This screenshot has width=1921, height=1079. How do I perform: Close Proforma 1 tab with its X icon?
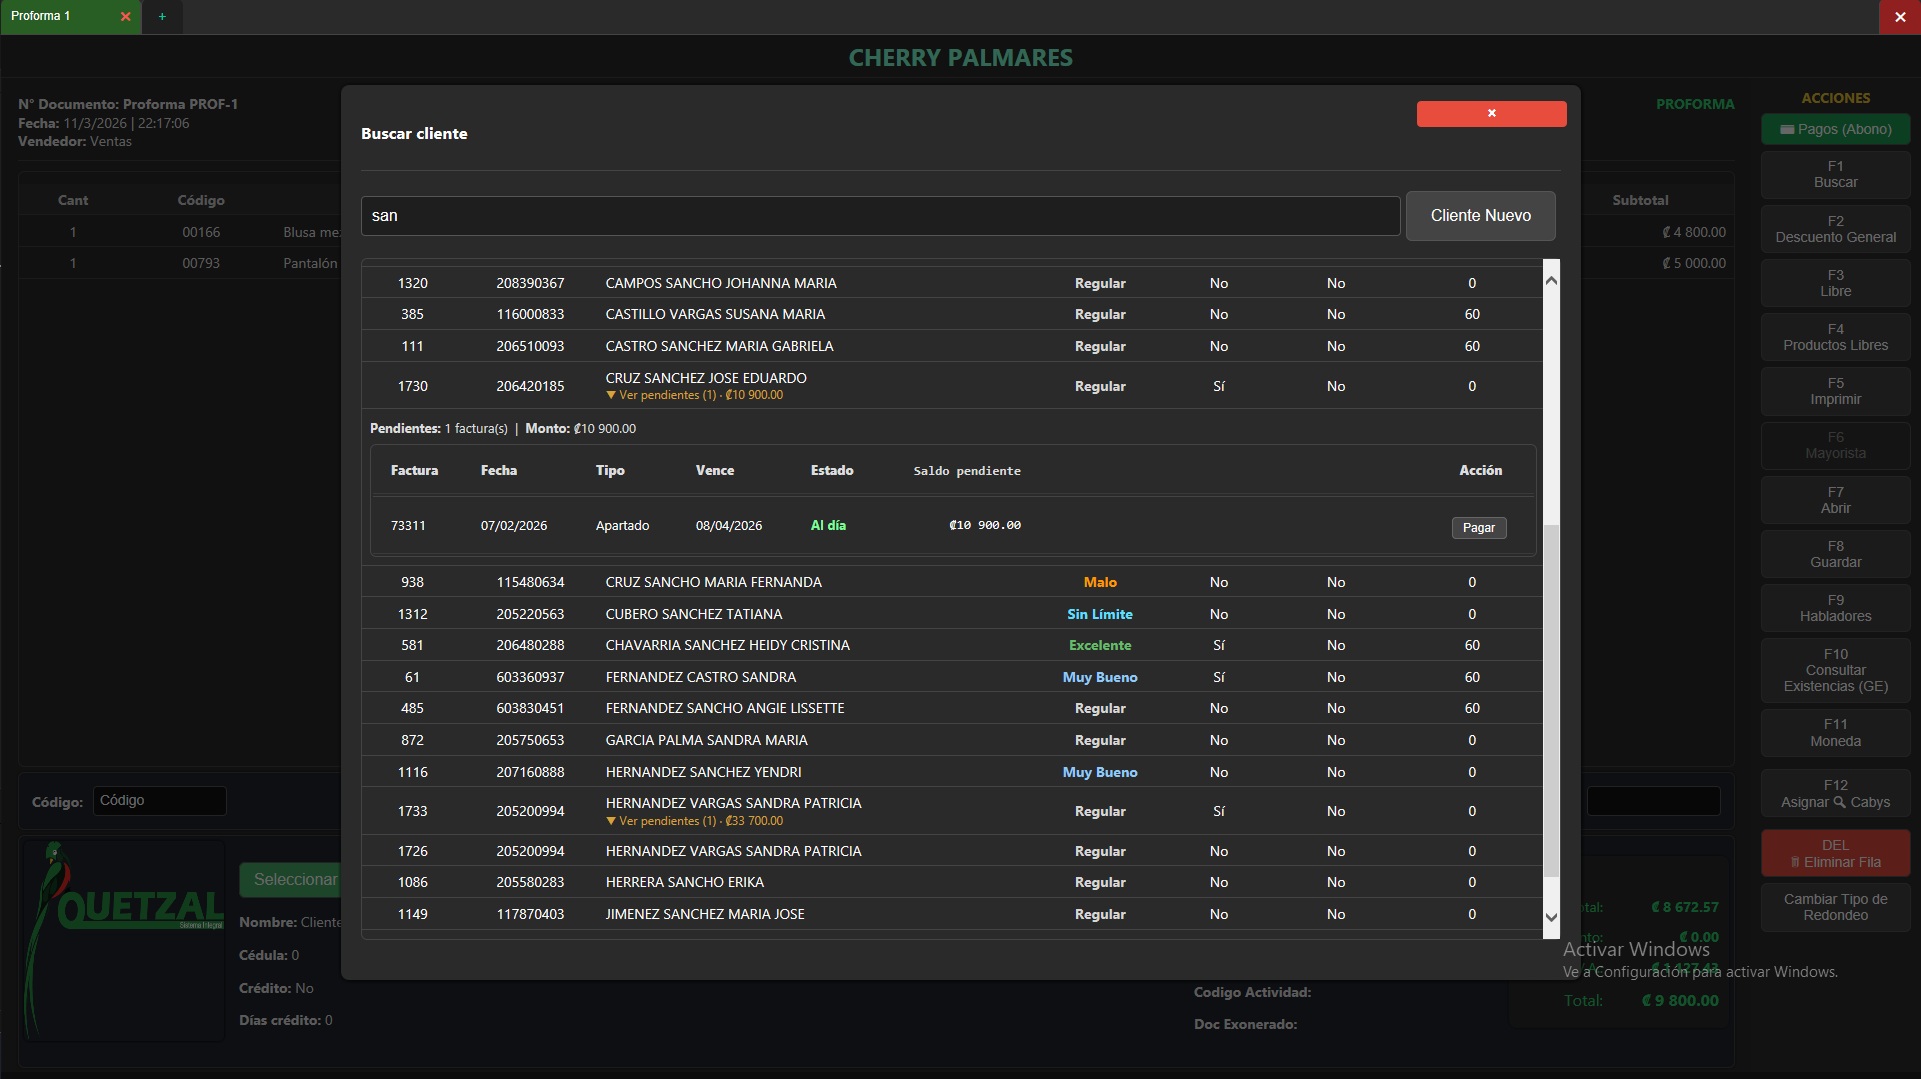(125, 17)
